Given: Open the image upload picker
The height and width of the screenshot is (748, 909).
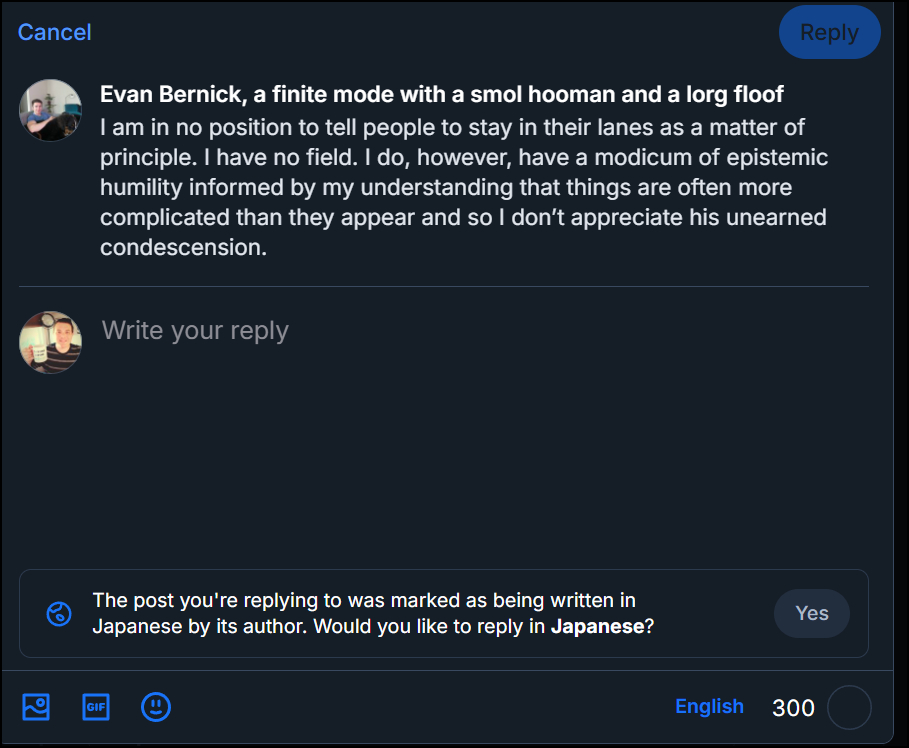Looking at the screenshot, I should coord(36,707).
